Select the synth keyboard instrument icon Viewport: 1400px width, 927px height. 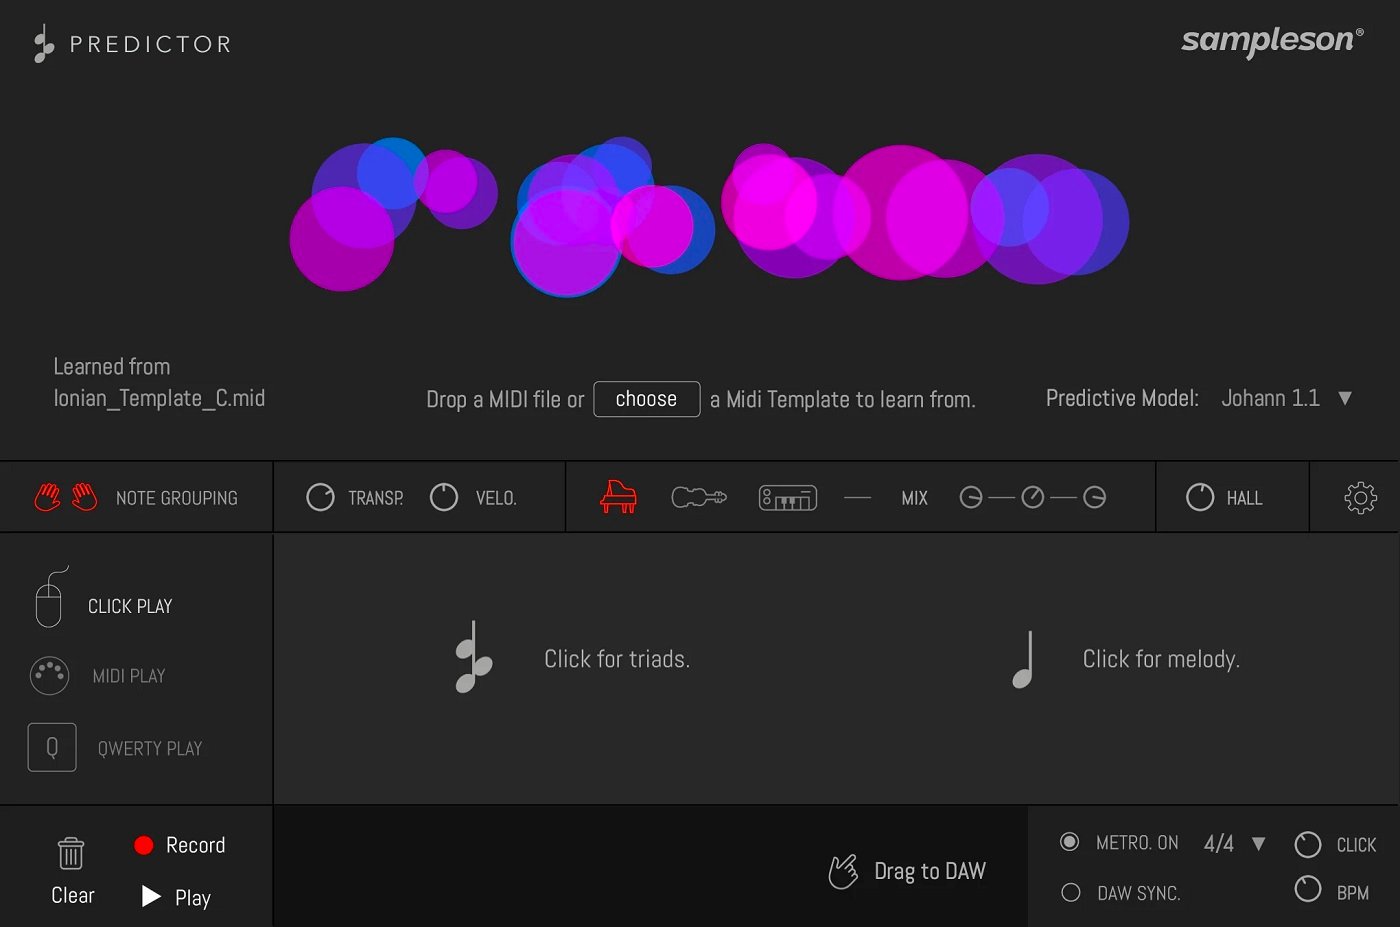(787, 497)
